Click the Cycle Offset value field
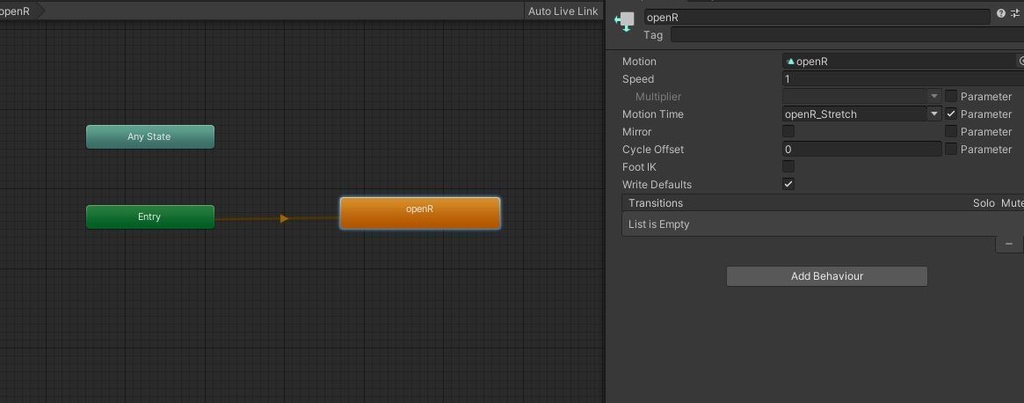 click(862, 149)
